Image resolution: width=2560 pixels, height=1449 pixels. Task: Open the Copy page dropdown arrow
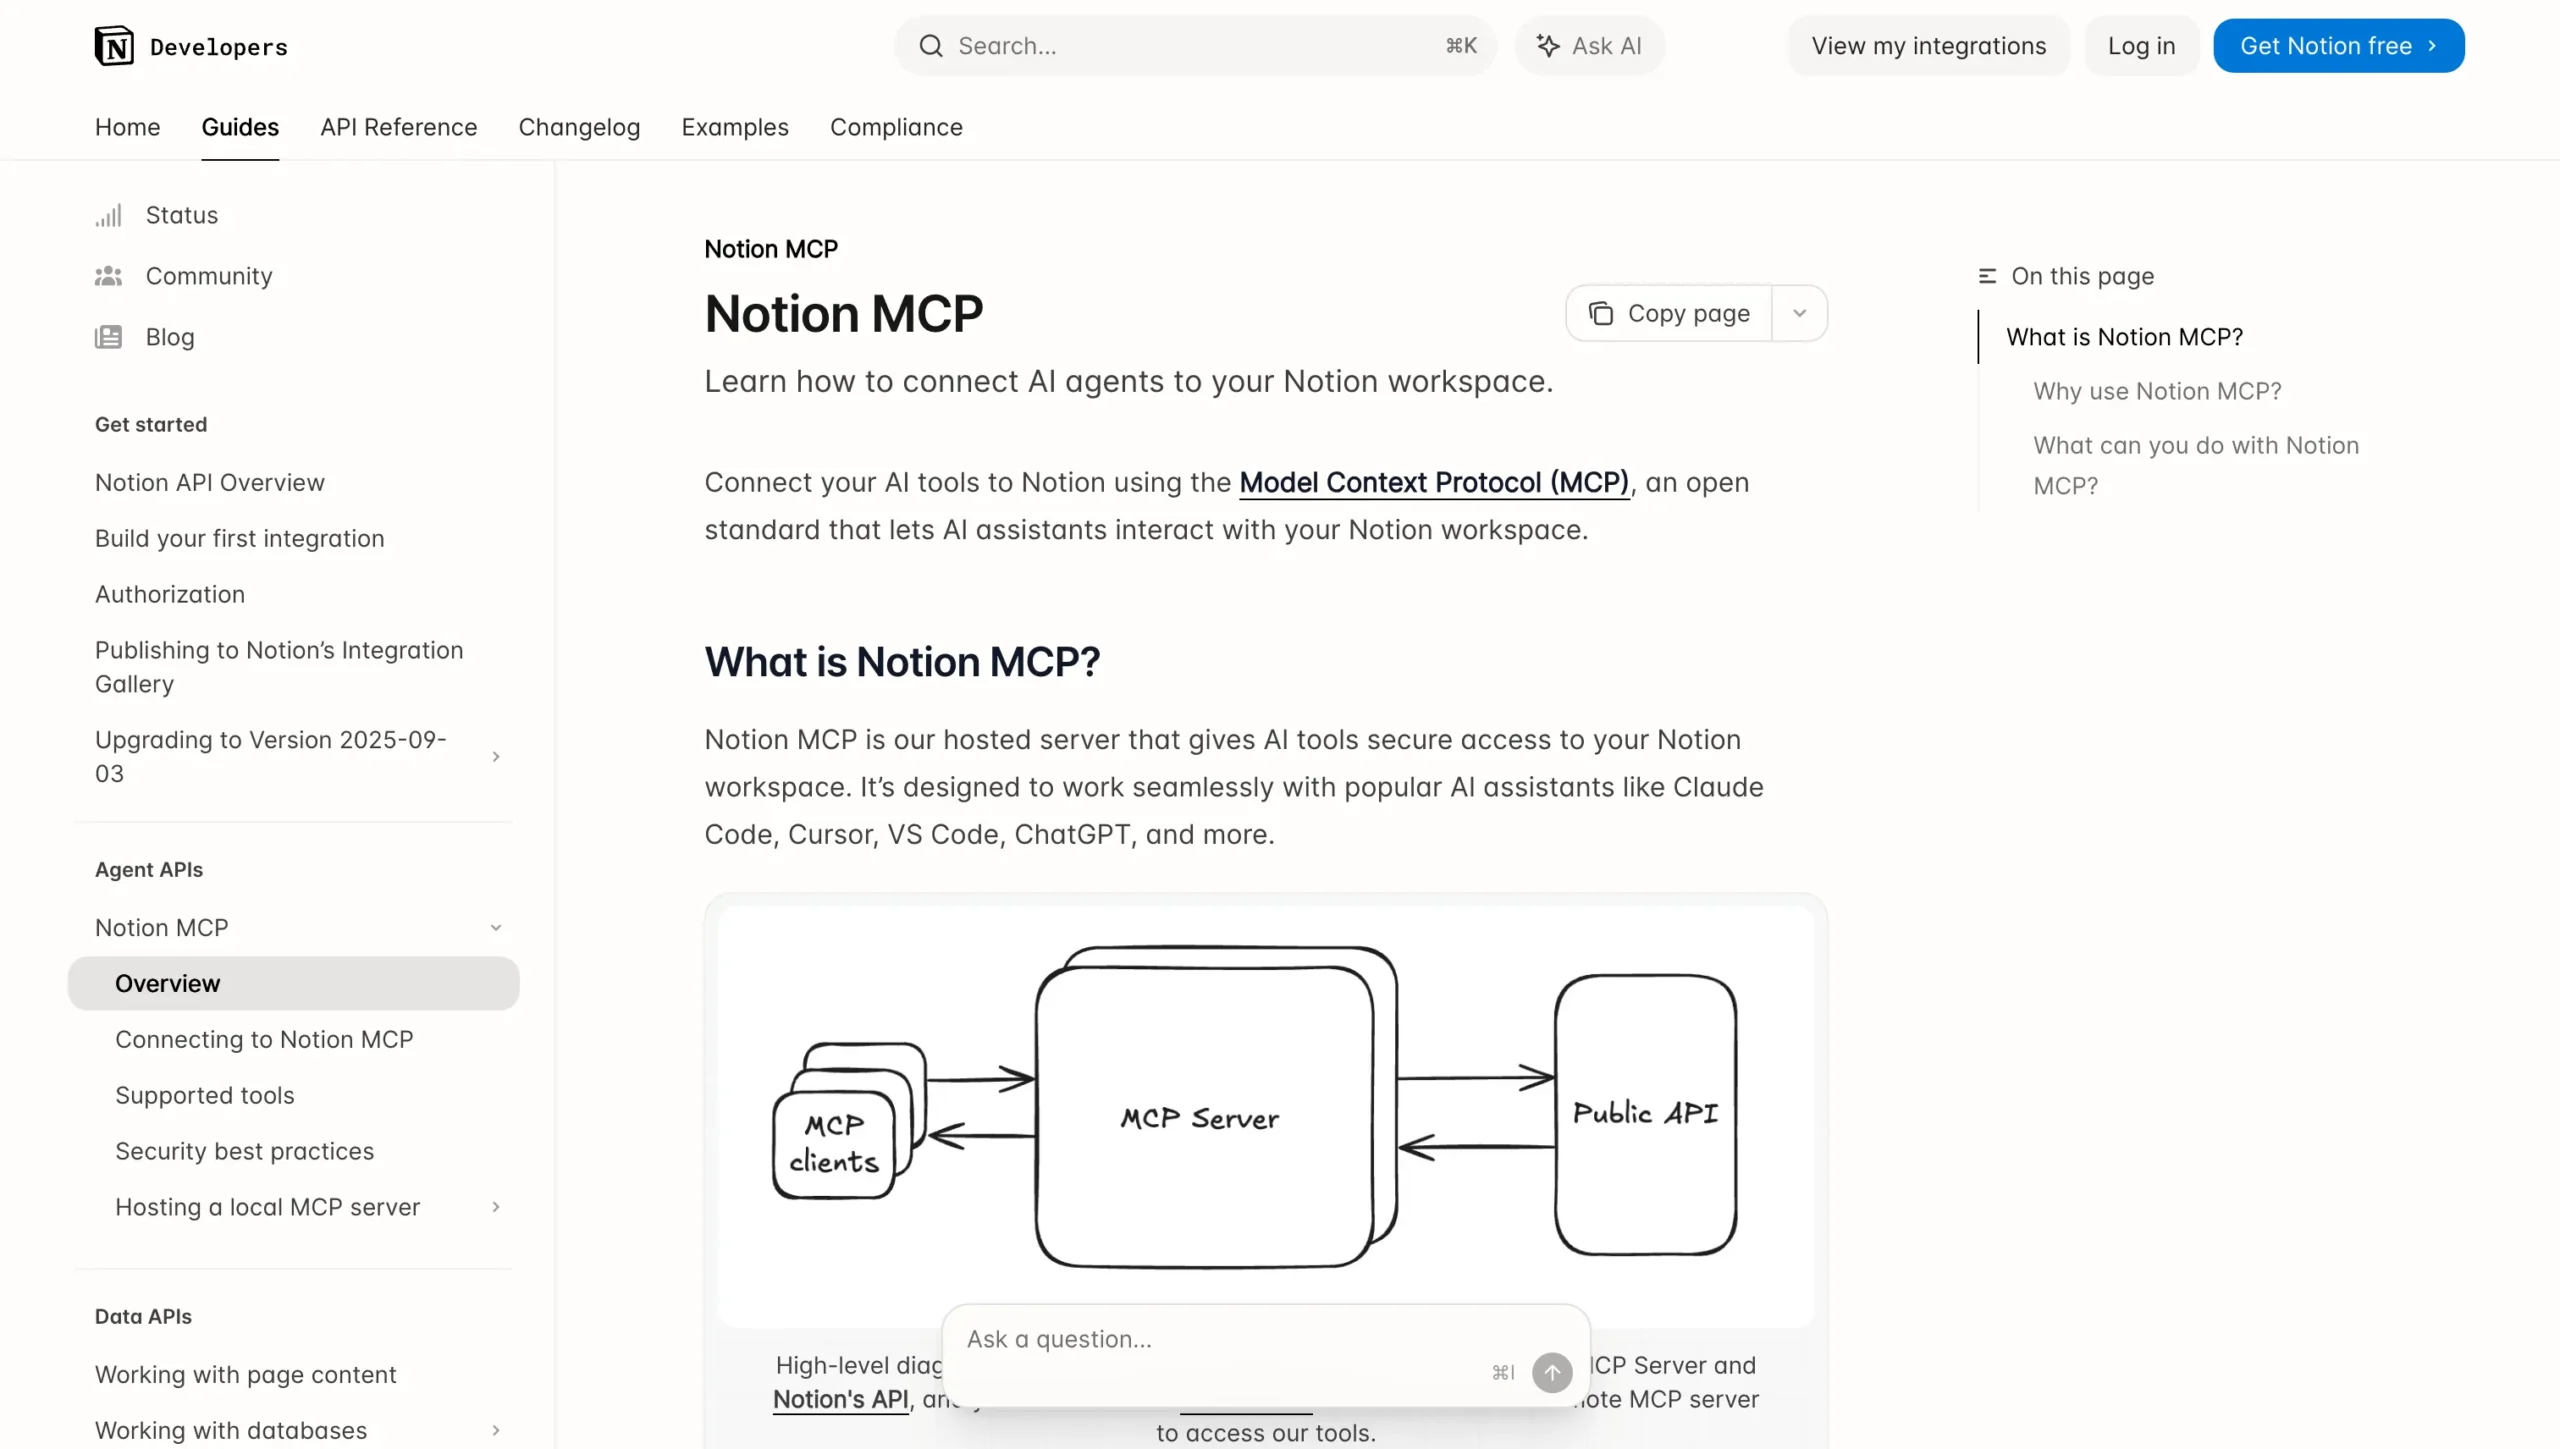point(1800,313)
